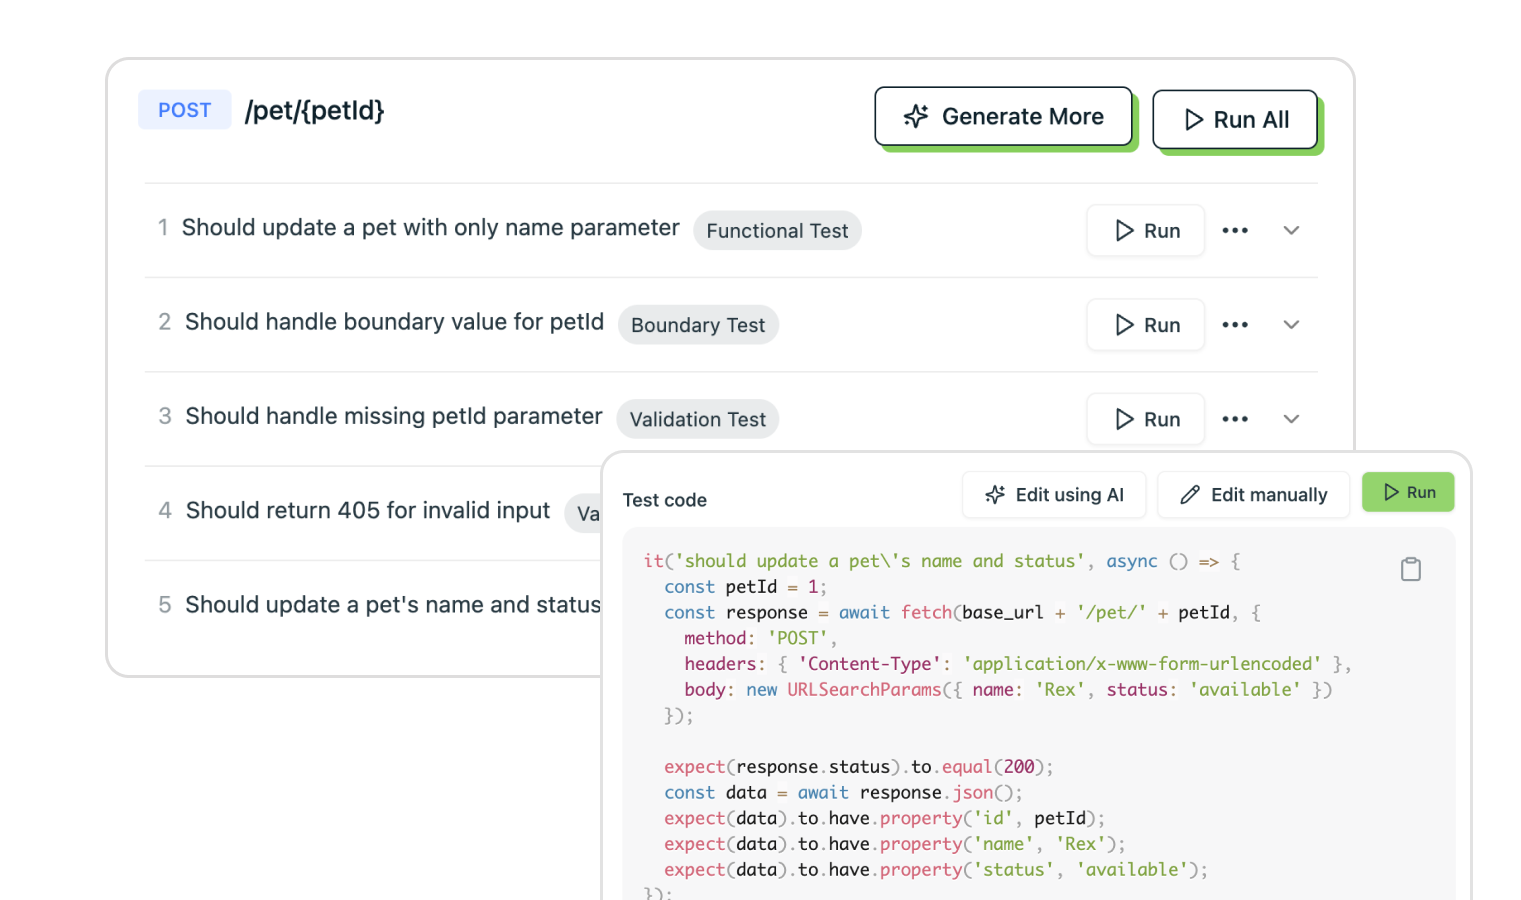Viewport: 1521px width, 900px height.
Task: Click the 'Test code' heading
Action: tap(665, 500)
